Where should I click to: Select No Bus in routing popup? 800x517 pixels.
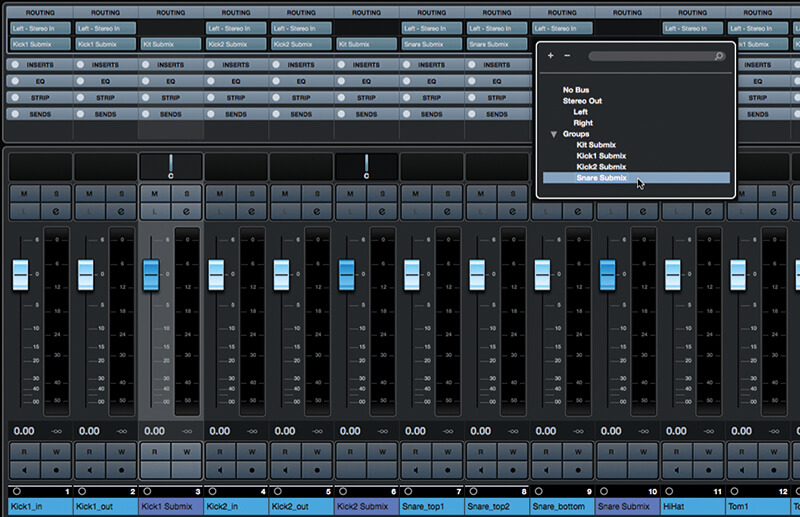coord(576,90)
